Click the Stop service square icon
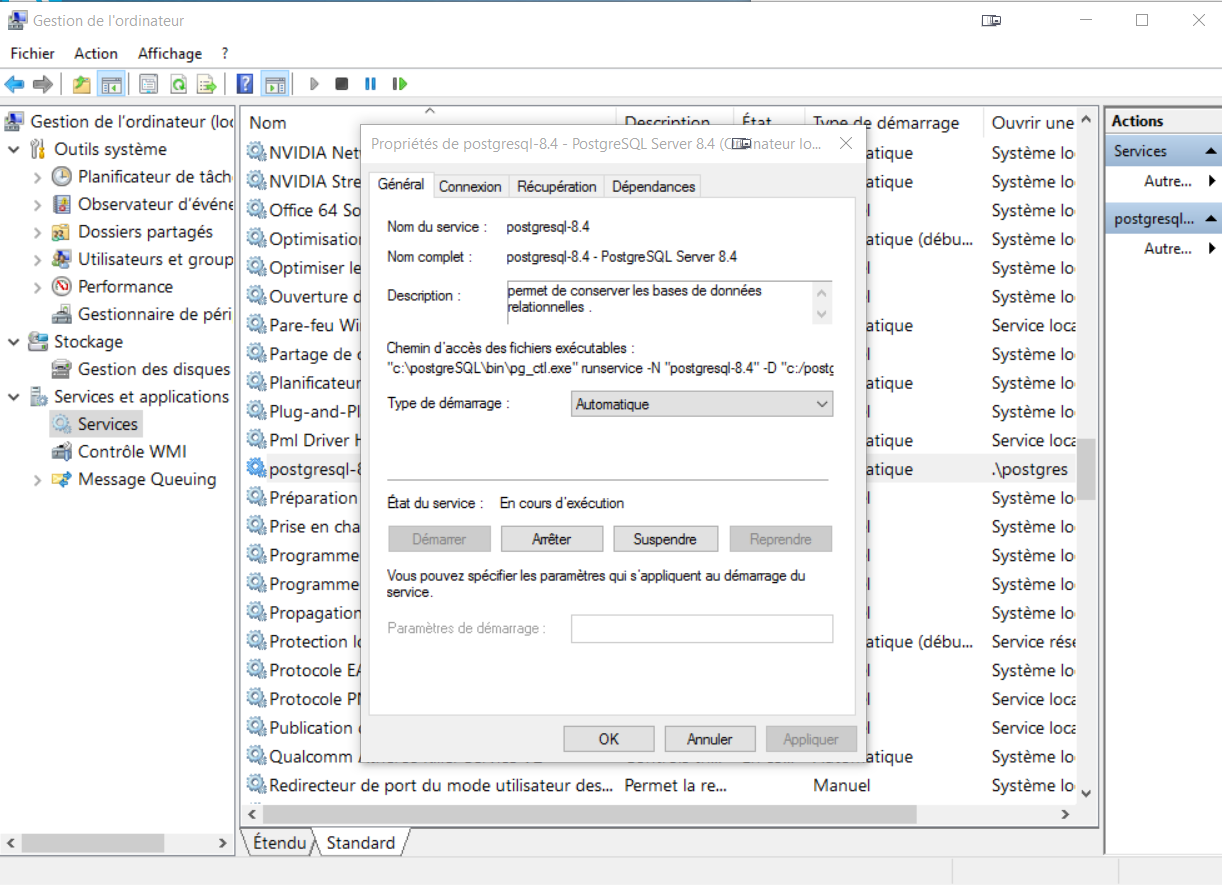The image size is (1222, 885). click(342, 84)
